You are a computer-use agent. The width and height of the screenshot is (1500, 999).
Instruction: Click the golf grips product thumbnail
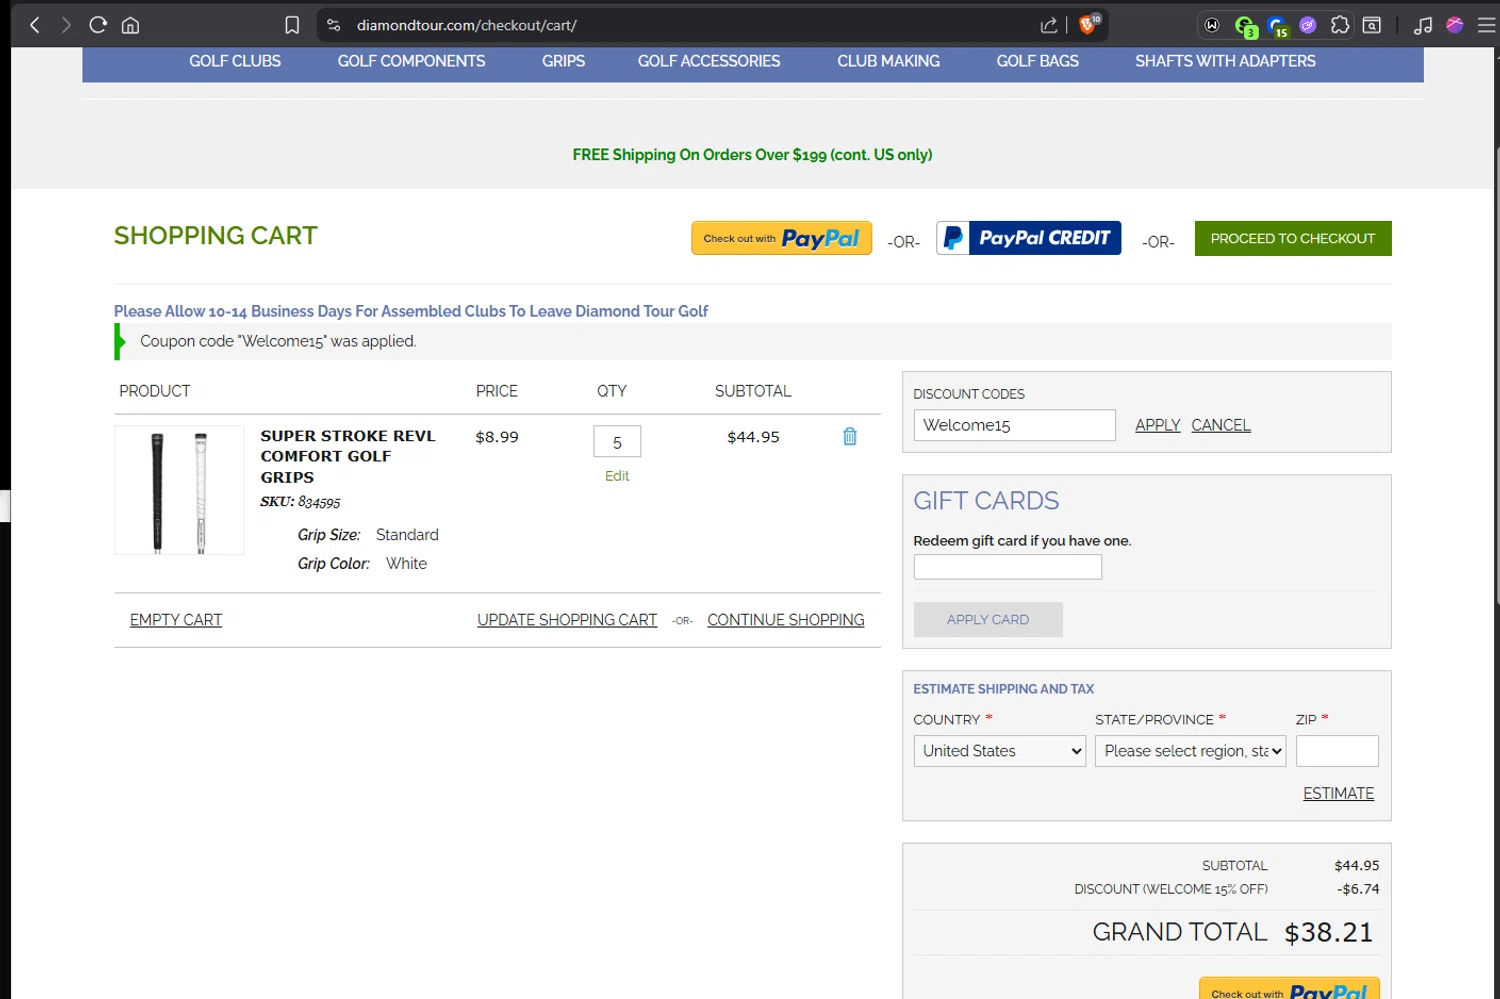click(179, 490)
